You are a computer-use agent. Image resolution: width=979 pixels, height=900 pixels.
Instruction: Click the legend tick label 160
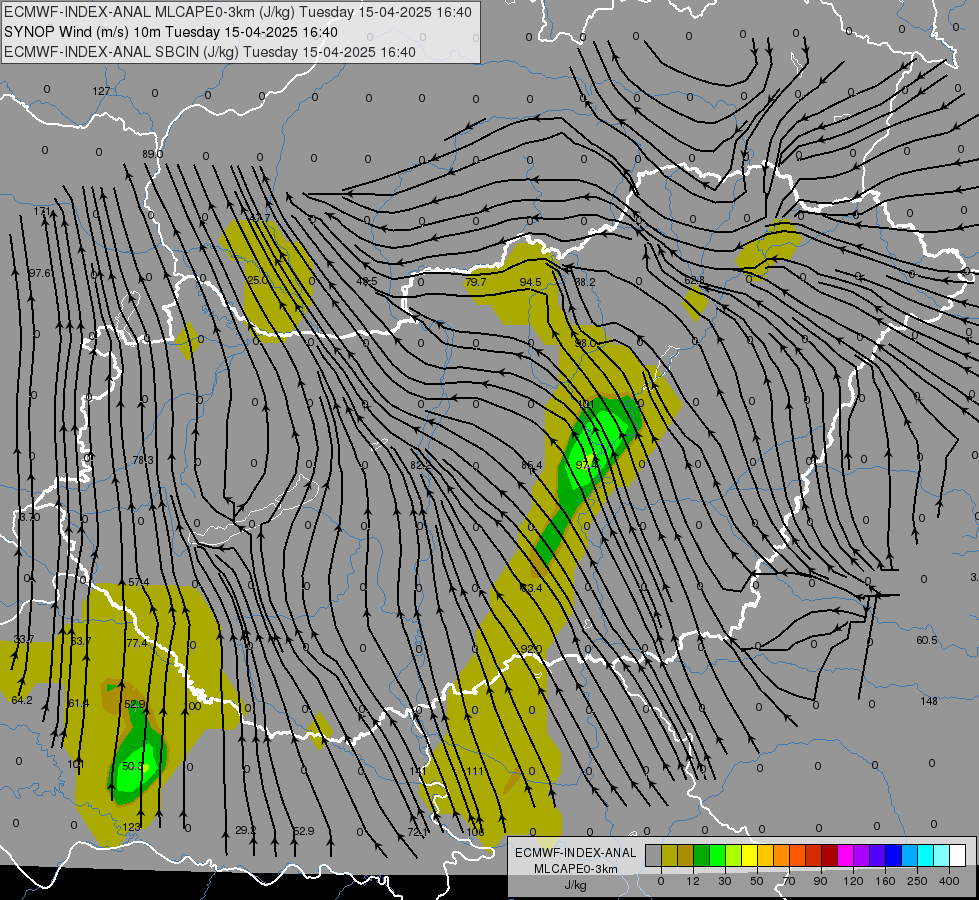(x=885, y=881)
